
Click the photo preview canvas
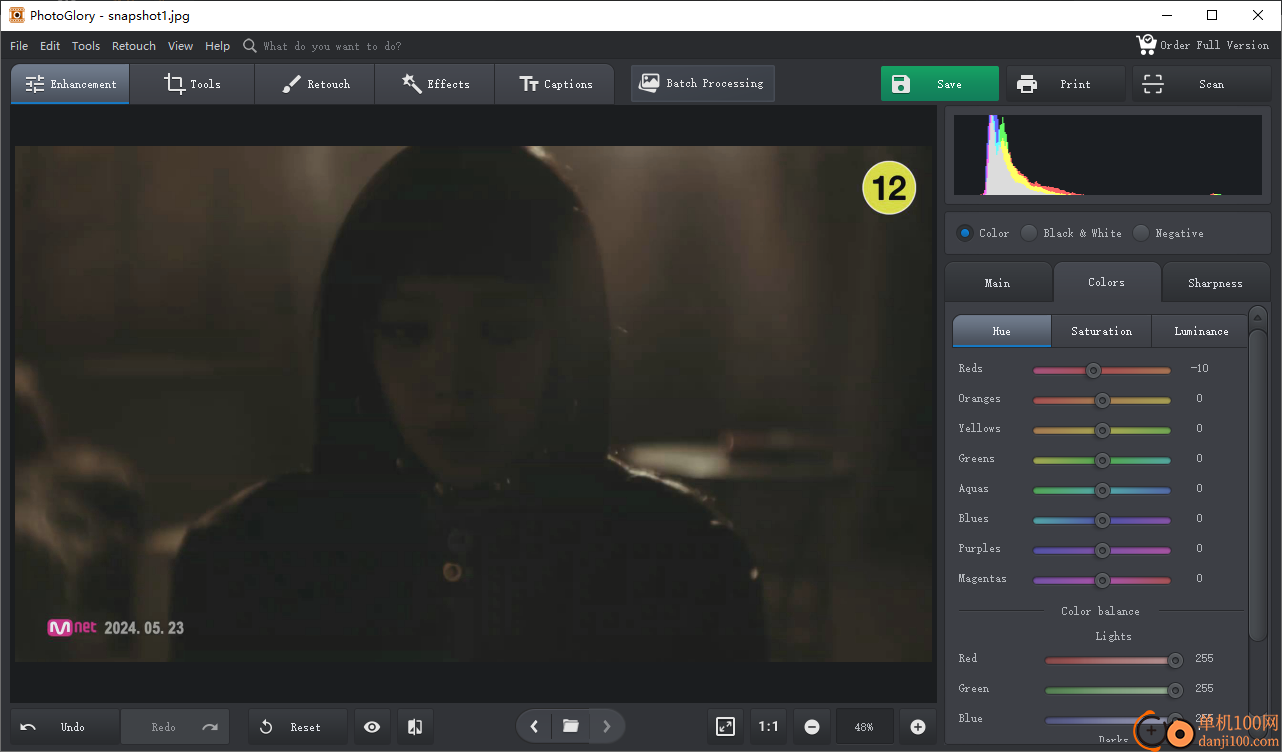(x=473, y=403)
